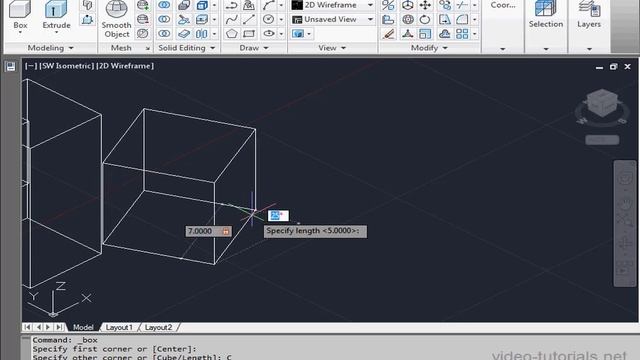Restore the drawing viewport window
Screen dimensions: 640x360
[x=613, y=67]
